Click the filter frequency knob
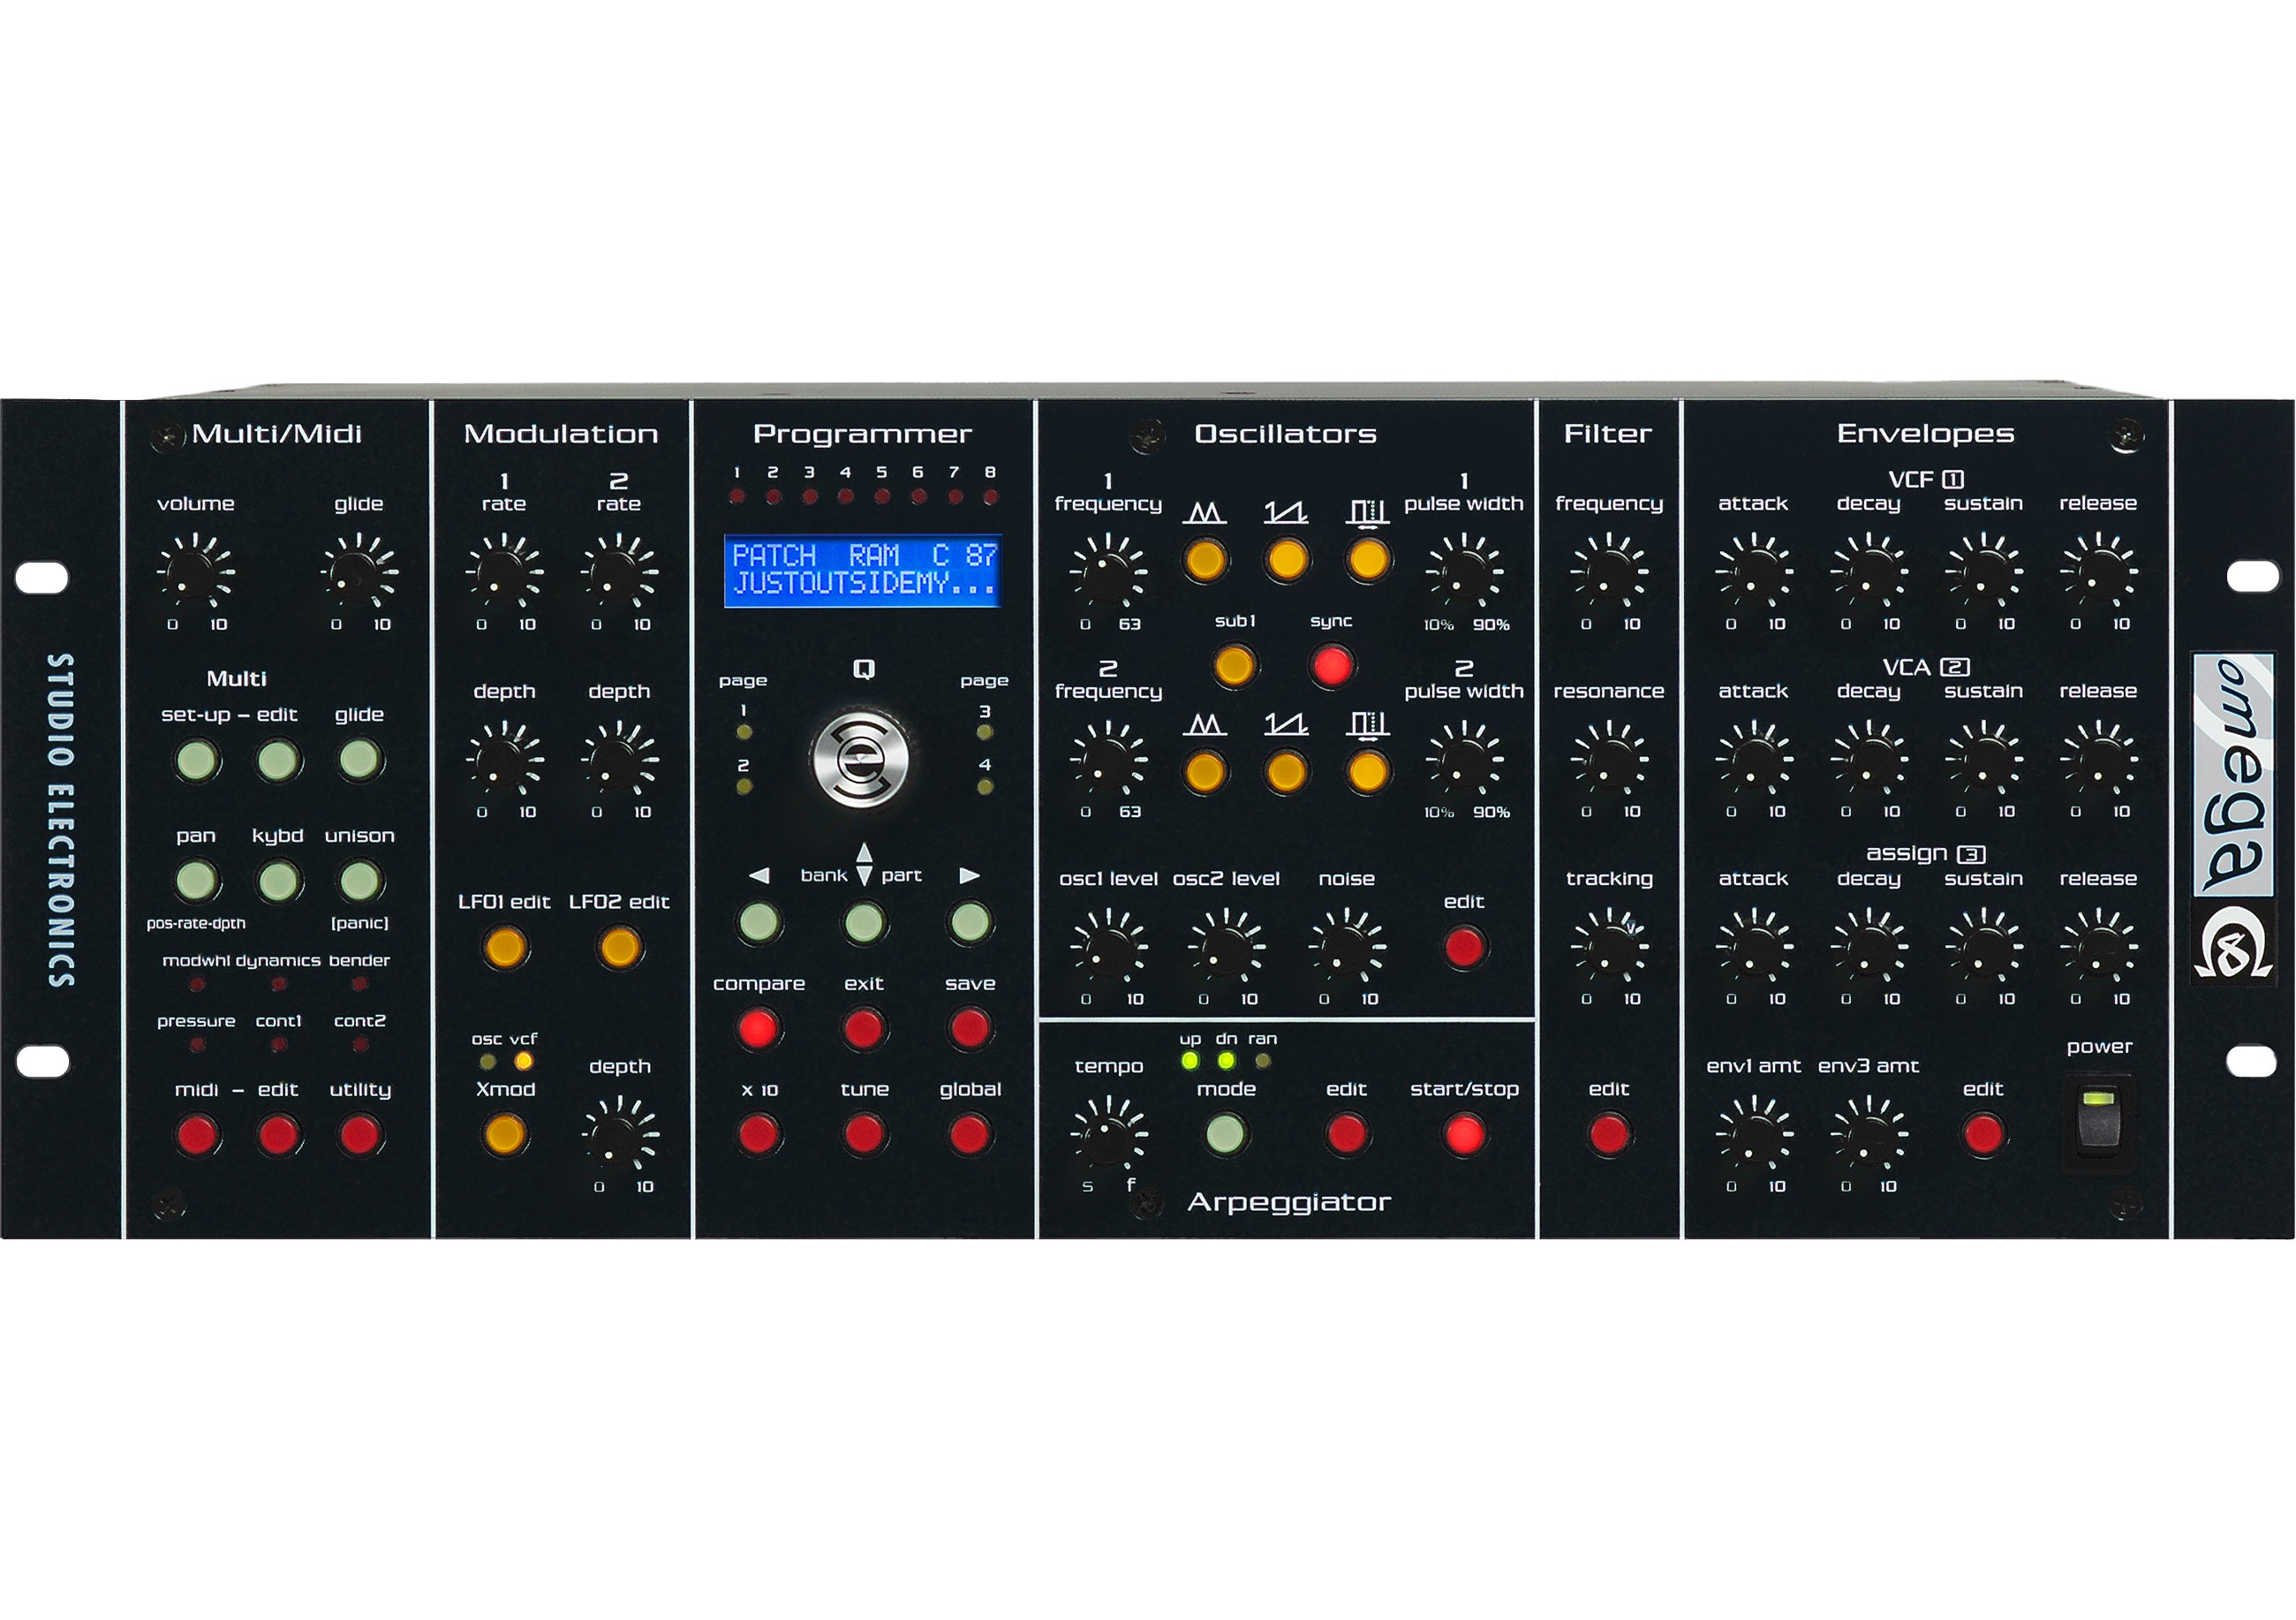The width and height of the screenshot is (2296, 1620). [1609, 572]
